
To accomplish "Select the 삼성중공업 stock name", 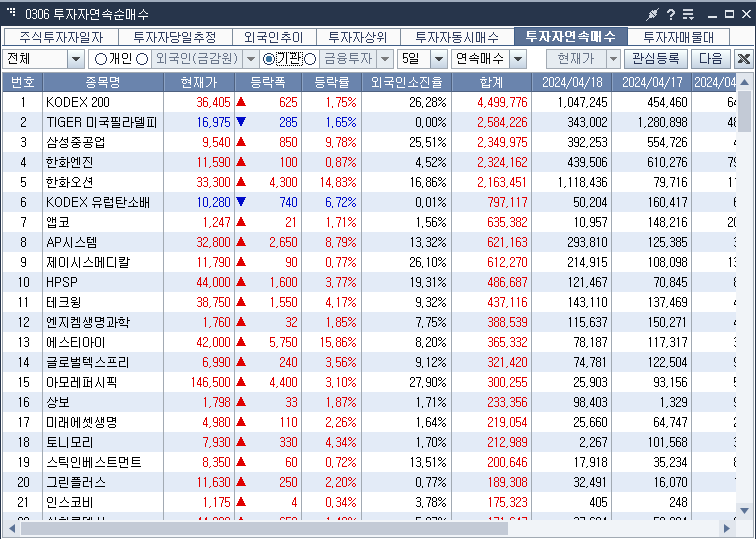I will pos(75,142).
